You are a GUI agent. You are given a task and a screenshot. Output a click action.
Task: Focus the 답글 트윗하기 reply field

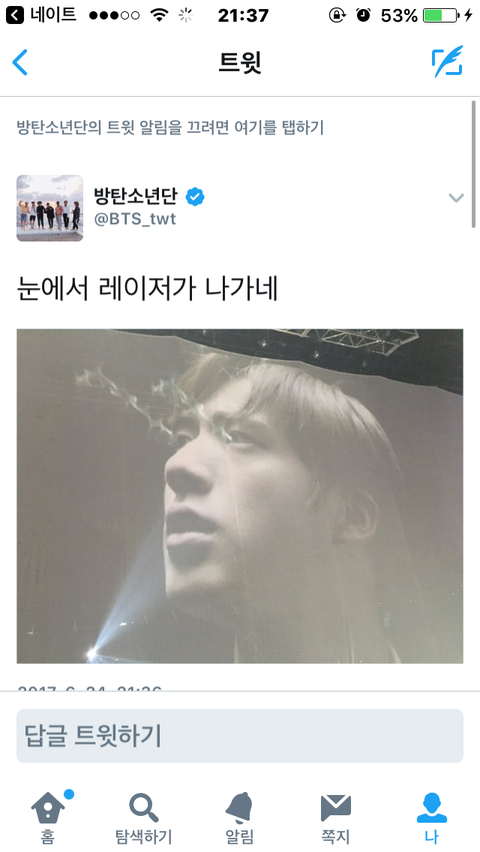tap(240, 736)
